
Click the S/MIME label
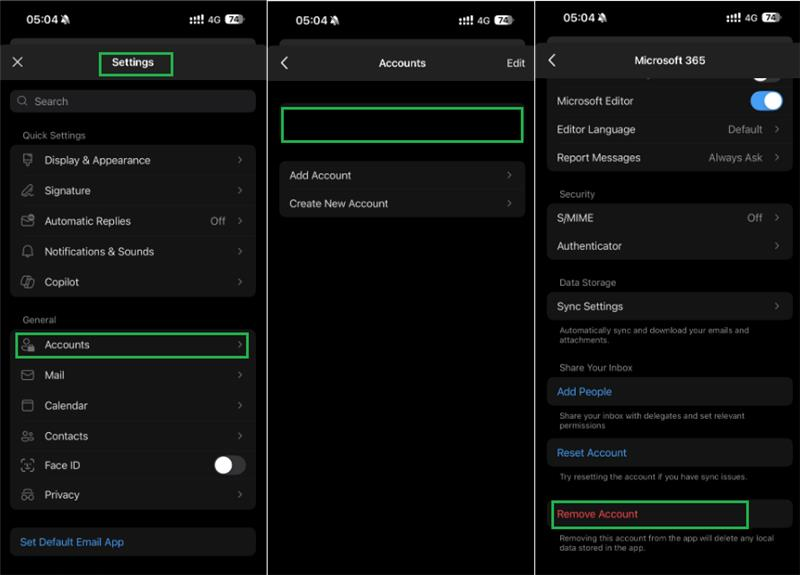tap(575, 218)
